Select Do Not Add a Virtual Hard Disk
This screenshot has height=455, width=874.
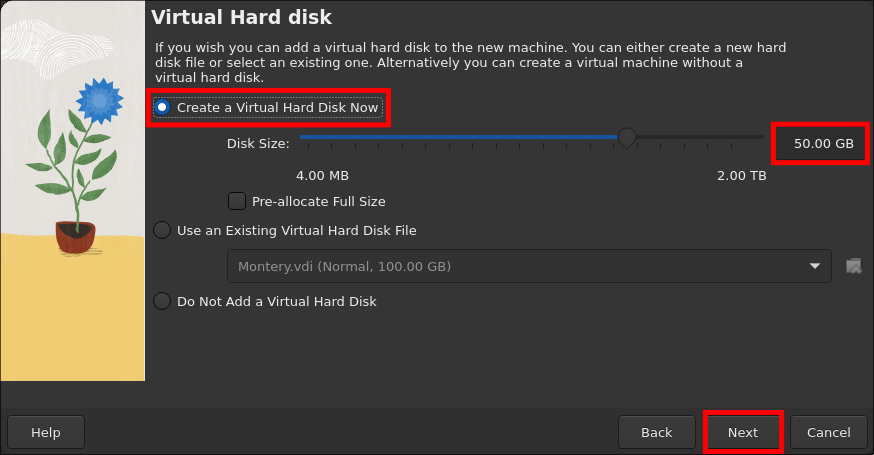click(162, 301)
